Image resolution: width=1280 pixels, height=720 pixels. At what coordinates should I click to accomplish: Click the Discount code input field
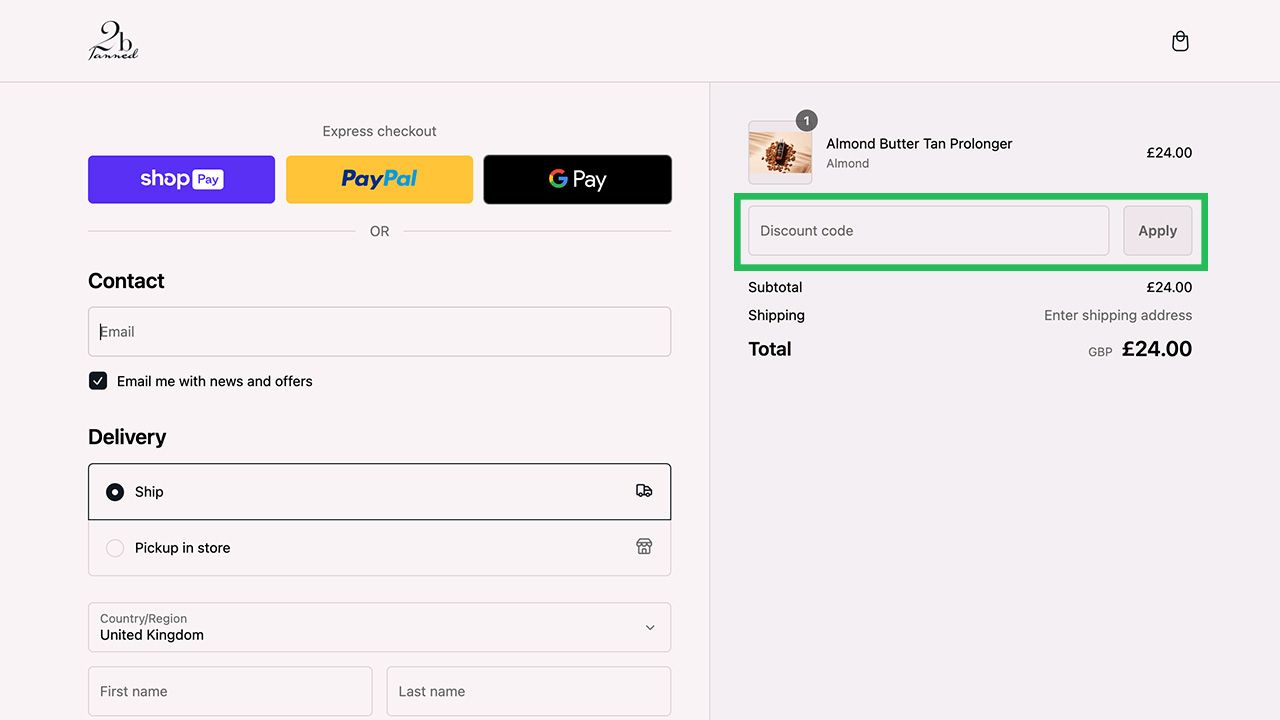pos(928,231)
